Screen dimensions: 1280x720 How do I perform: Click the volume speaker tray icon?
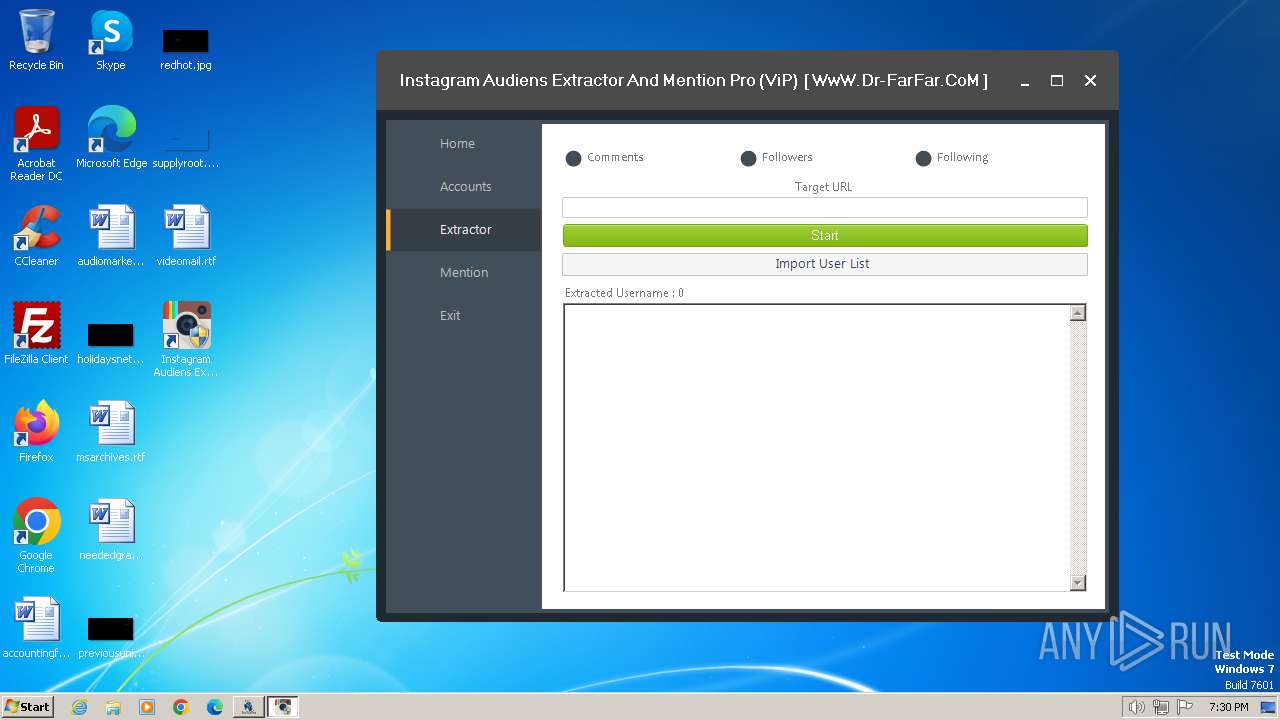[1136, 707]
